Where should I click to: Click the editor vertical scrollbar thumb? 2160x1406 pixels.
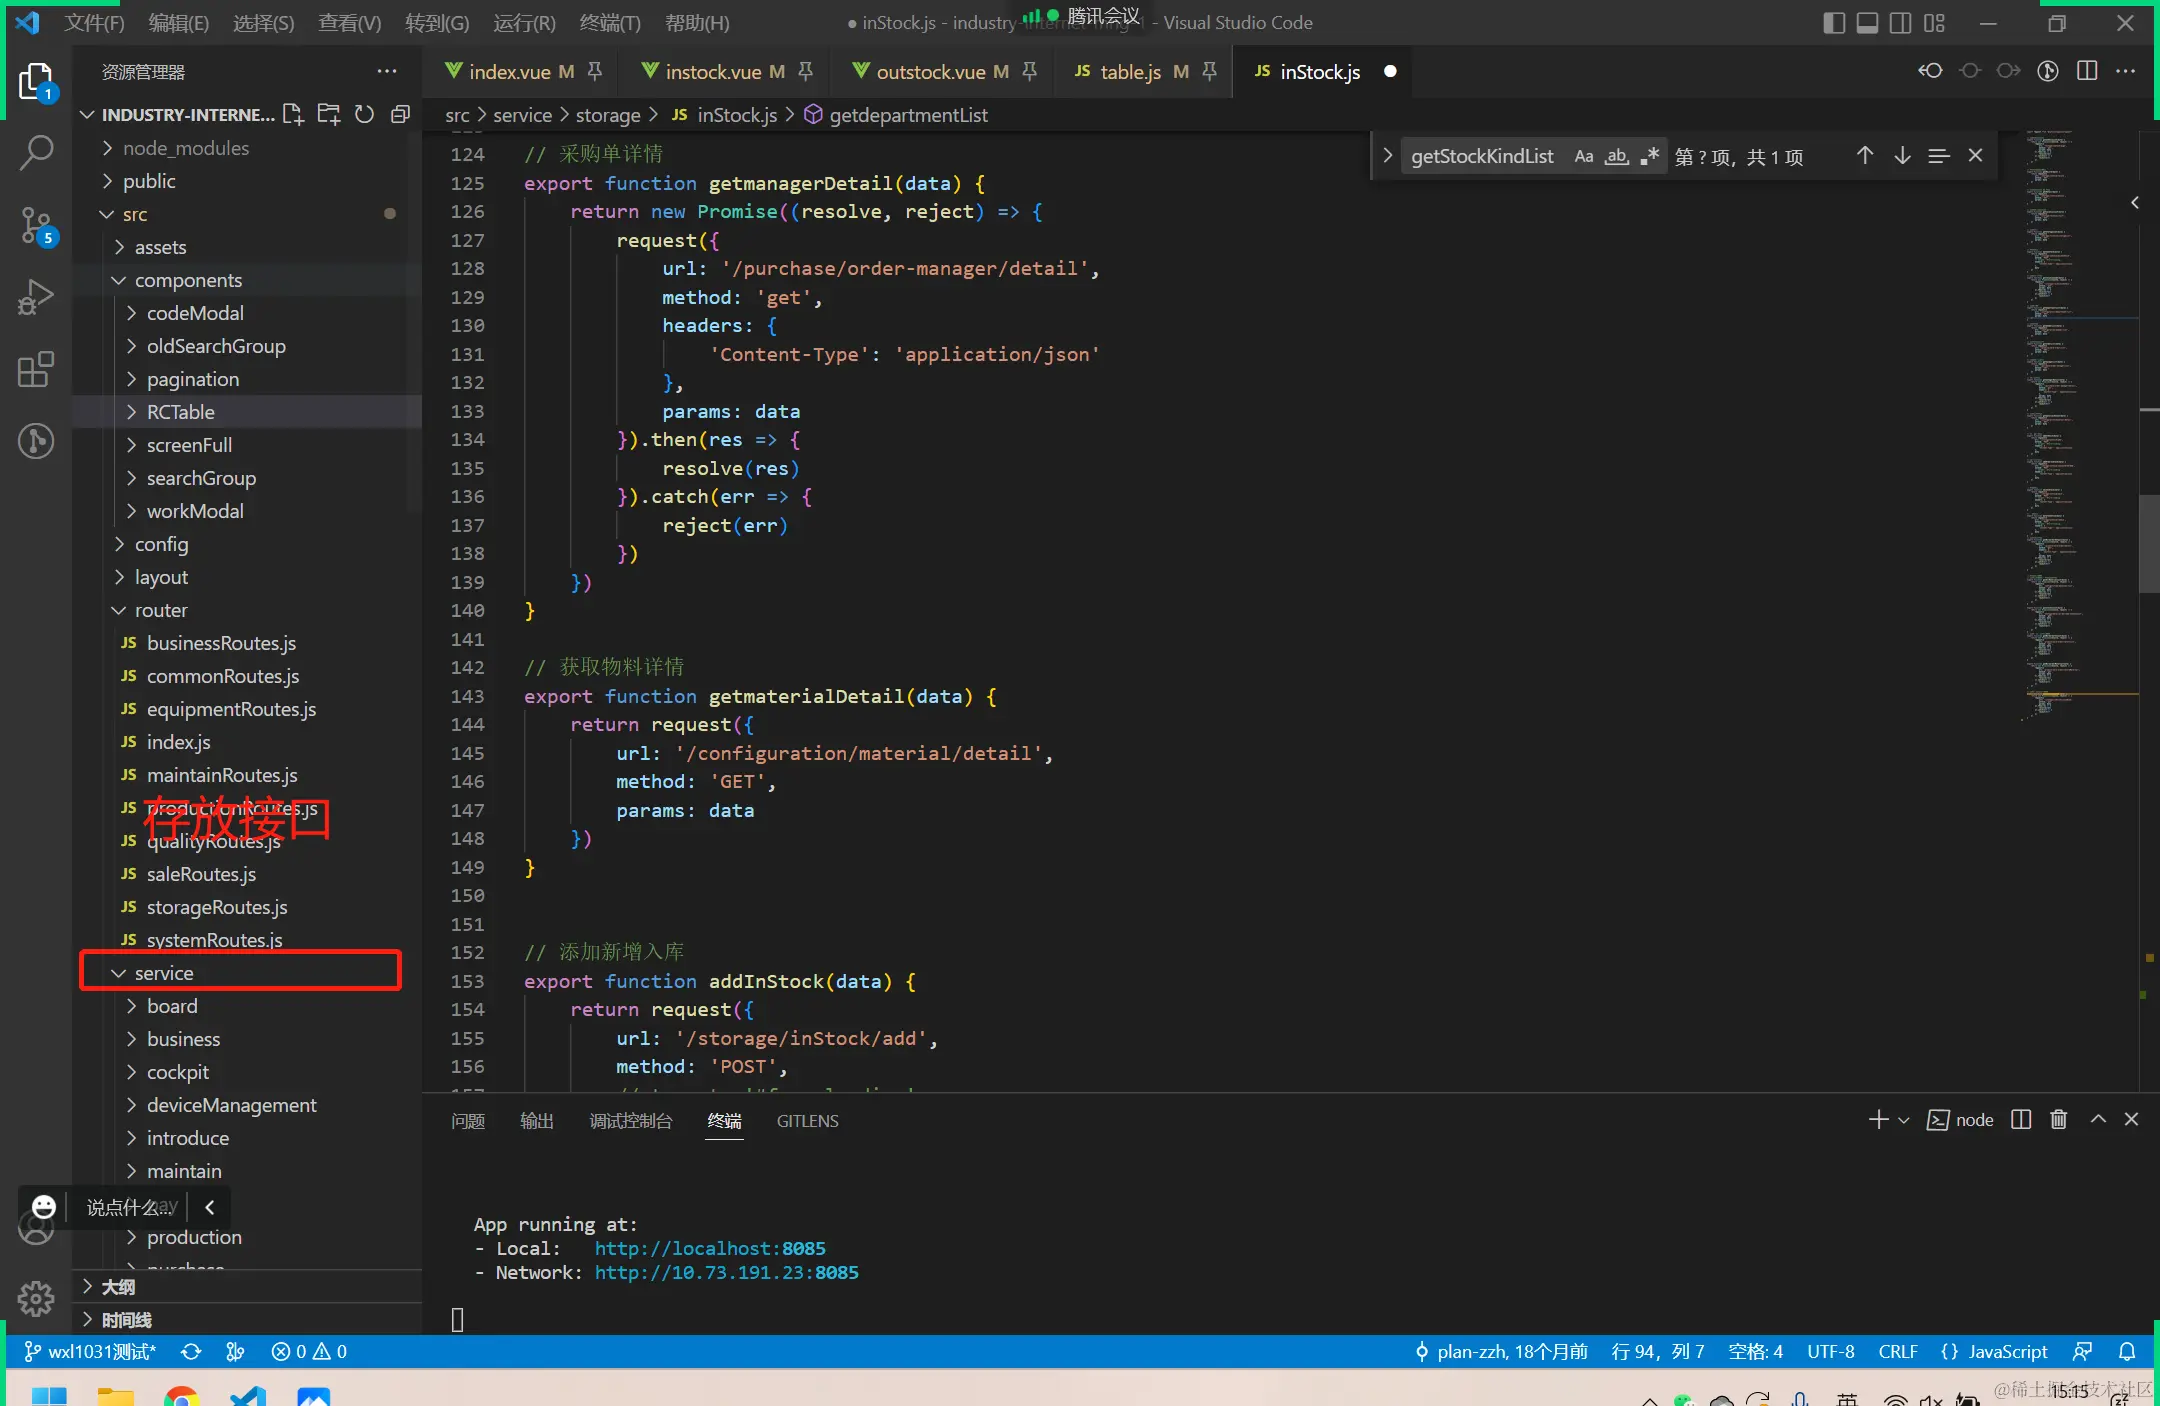(x=2149, y=543)
